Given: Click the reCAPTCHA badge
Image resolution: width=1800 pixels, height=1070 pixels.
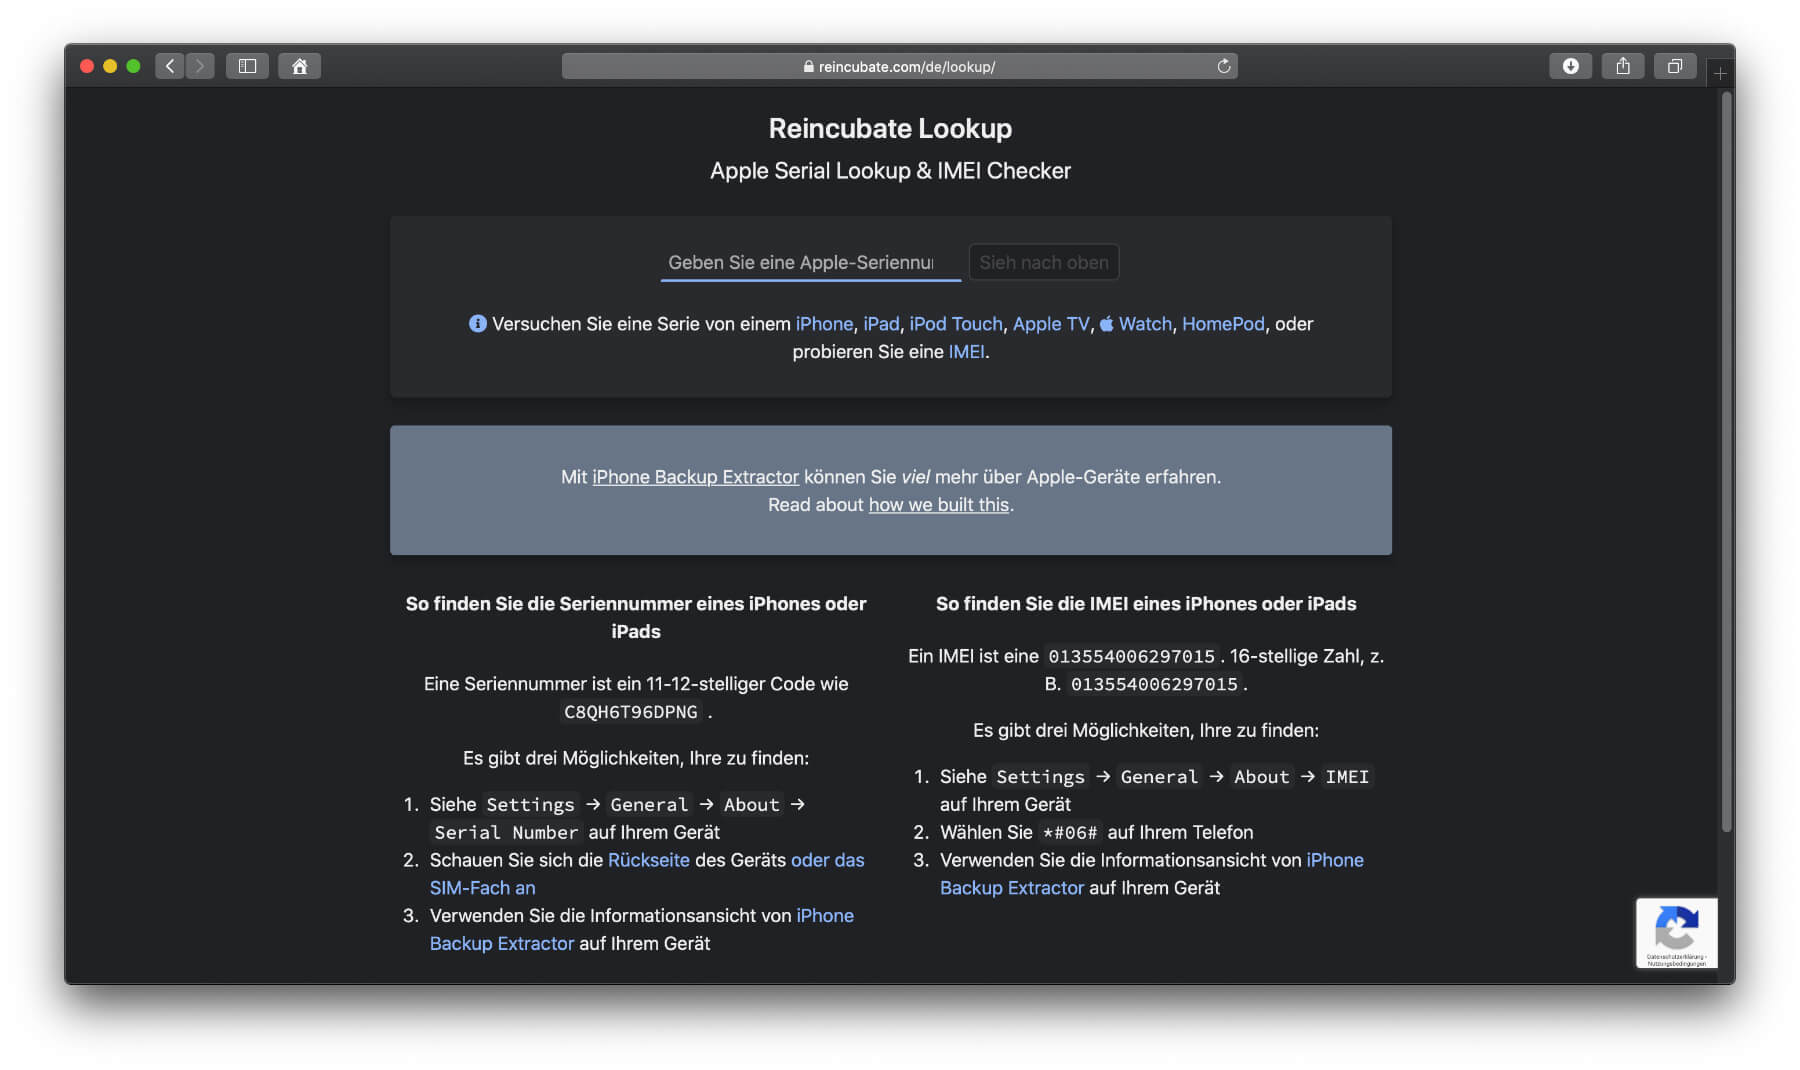Looking at the screenshot, I should tap(1676, 933).
